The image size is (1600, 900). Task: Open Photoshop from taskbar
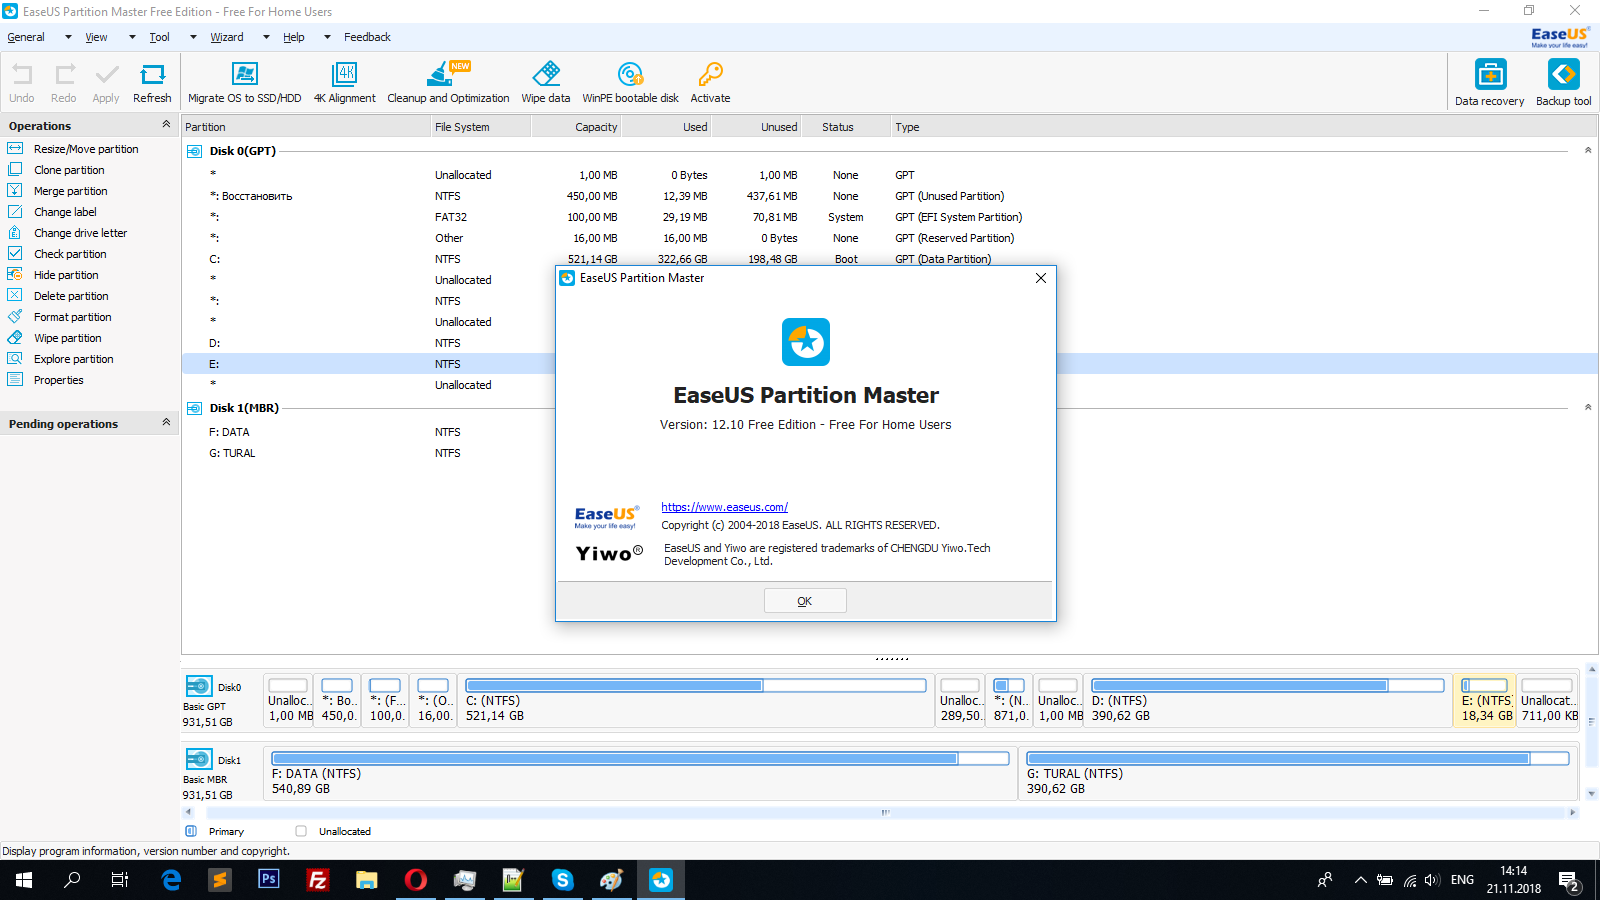[x=268, y=880]
